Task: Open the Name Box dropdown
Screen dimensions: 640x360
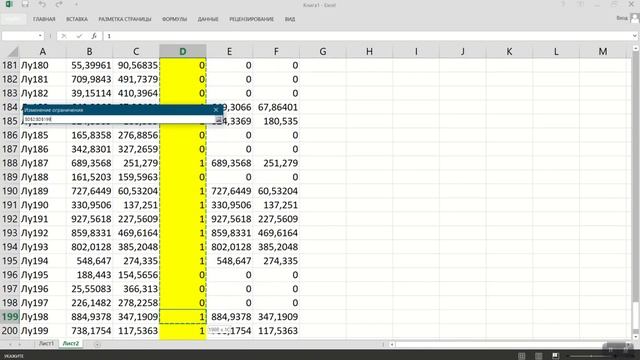Action: (x=40, y=36)
